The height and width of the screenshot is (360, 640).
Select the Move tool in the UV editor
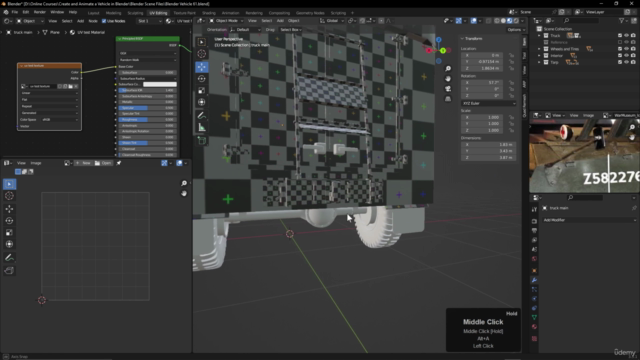point(9,209)
